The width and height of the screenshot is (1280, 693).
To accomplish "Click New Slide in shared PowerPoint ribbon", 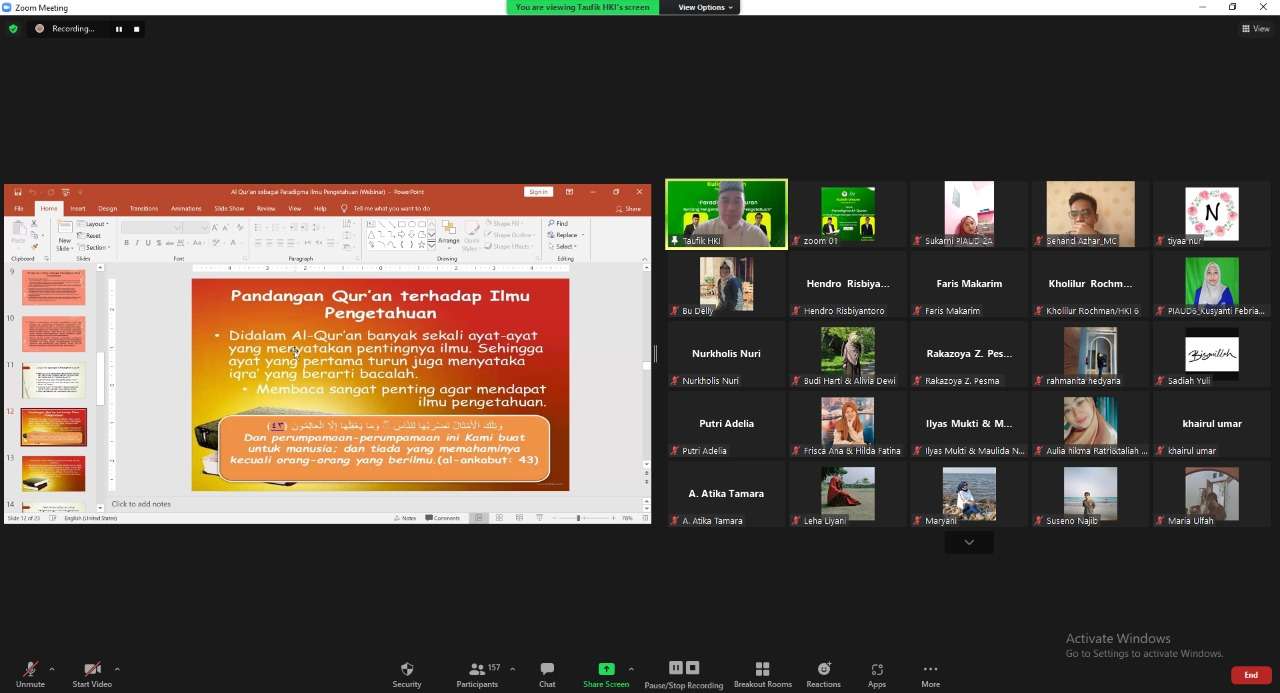I will (x=65, y=236).
